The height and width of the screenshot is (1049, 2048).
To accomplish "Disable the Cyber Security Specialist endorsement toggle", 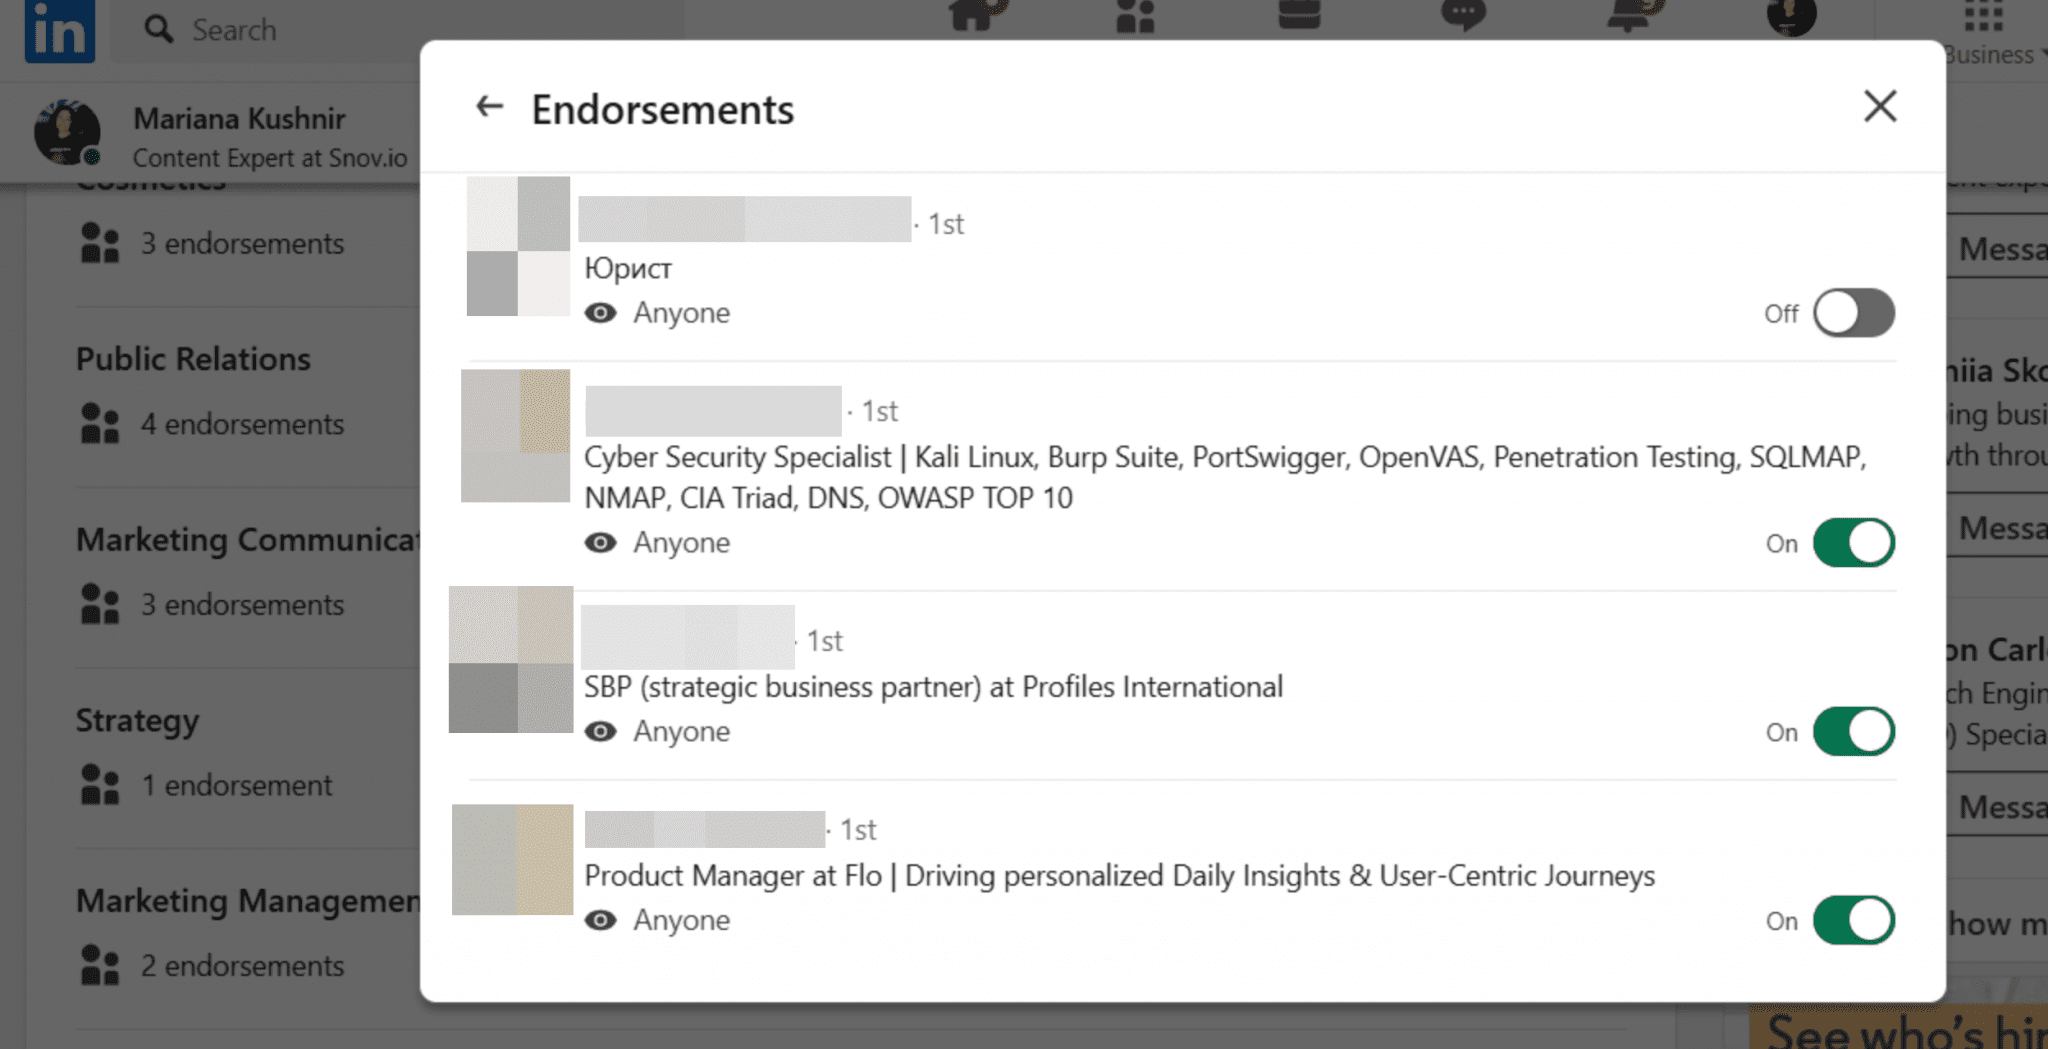I will click(x=1854, y=542).
